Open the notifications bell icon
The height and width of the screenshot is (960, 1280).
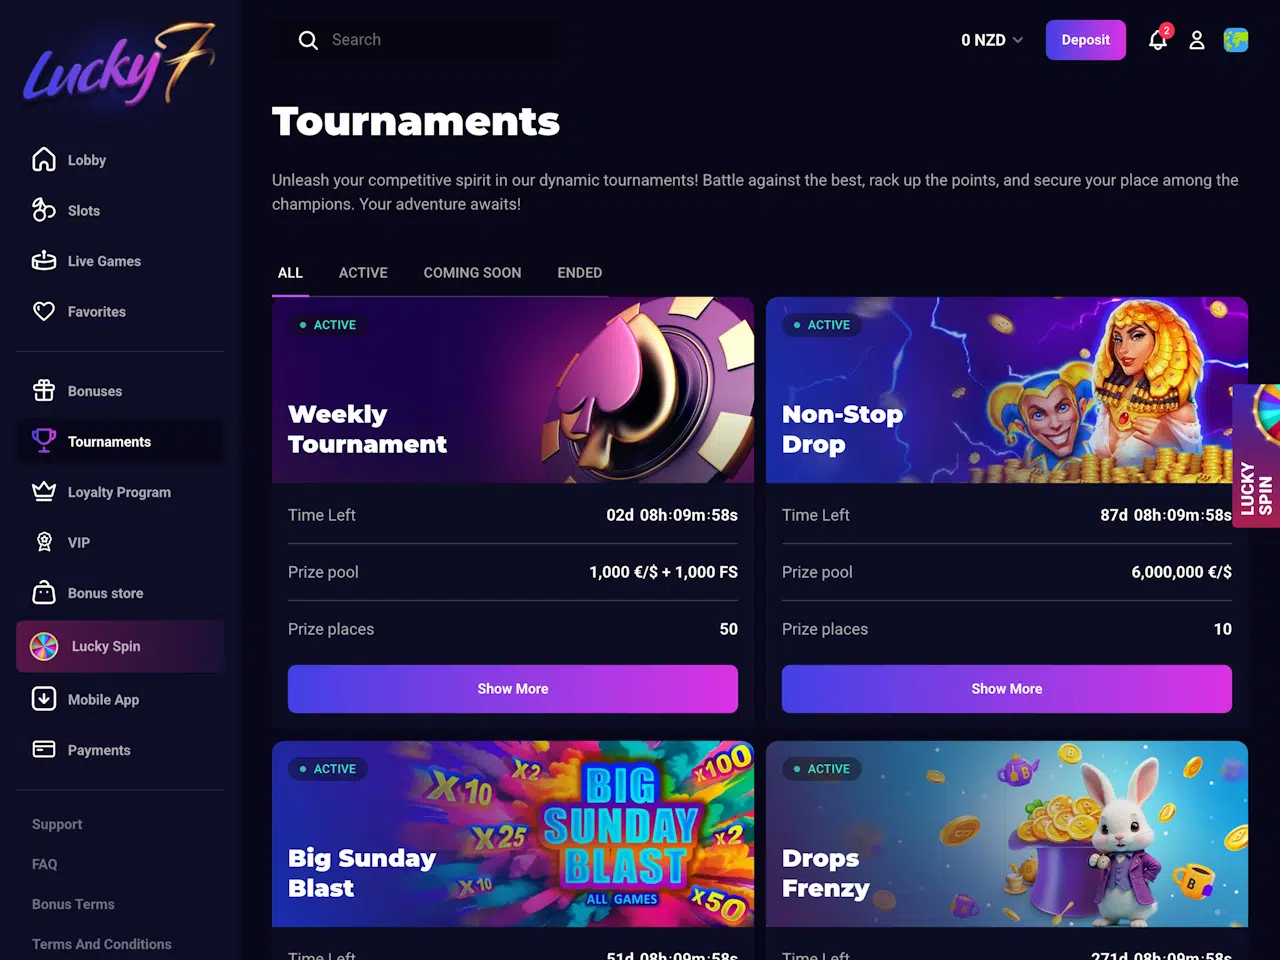click(x=1158, y=40)
